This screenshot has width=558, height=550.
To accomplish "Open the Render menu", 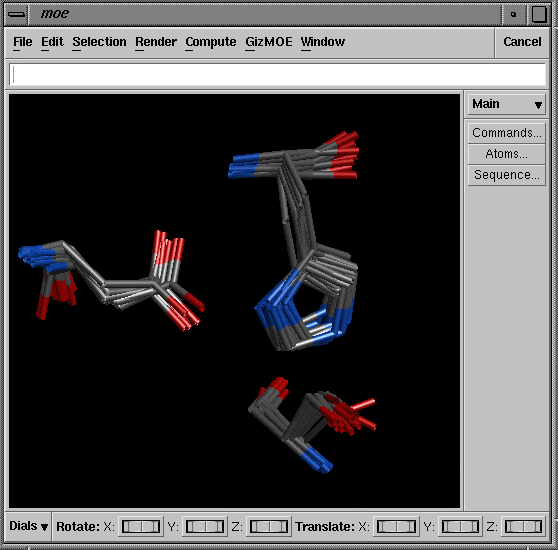I will pos(156,42).
